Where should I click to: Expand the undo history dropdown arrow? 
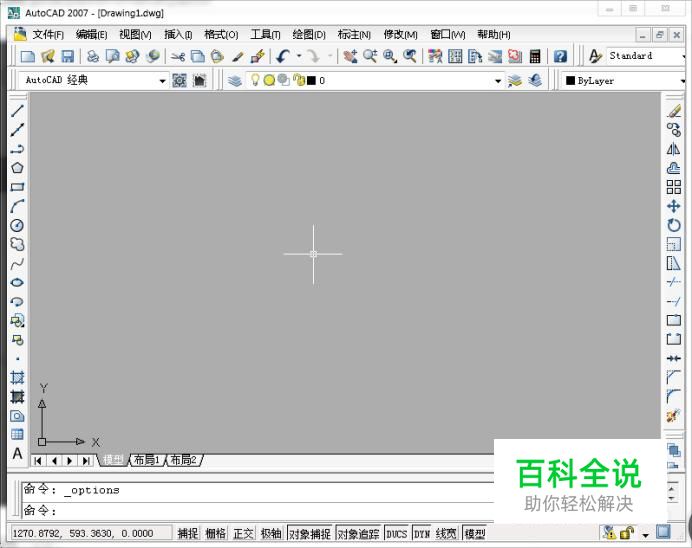[299, 56]
